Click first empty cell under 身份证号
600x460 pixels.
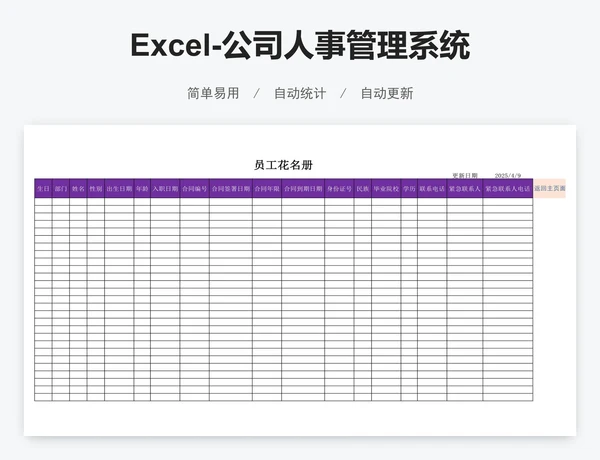pos(339,202)
